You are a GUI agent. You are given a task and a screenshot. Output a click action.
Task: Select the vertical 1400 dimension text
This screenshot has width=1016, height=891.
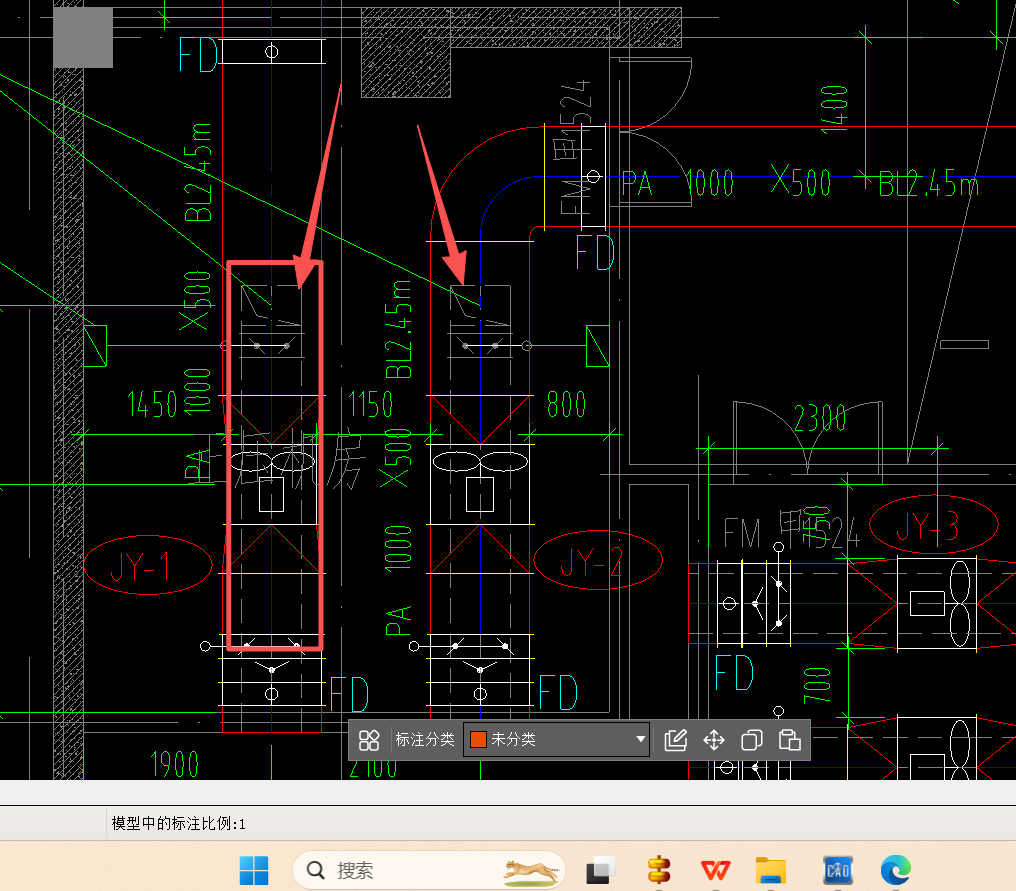pyautogui.click(x=835, y=110)
